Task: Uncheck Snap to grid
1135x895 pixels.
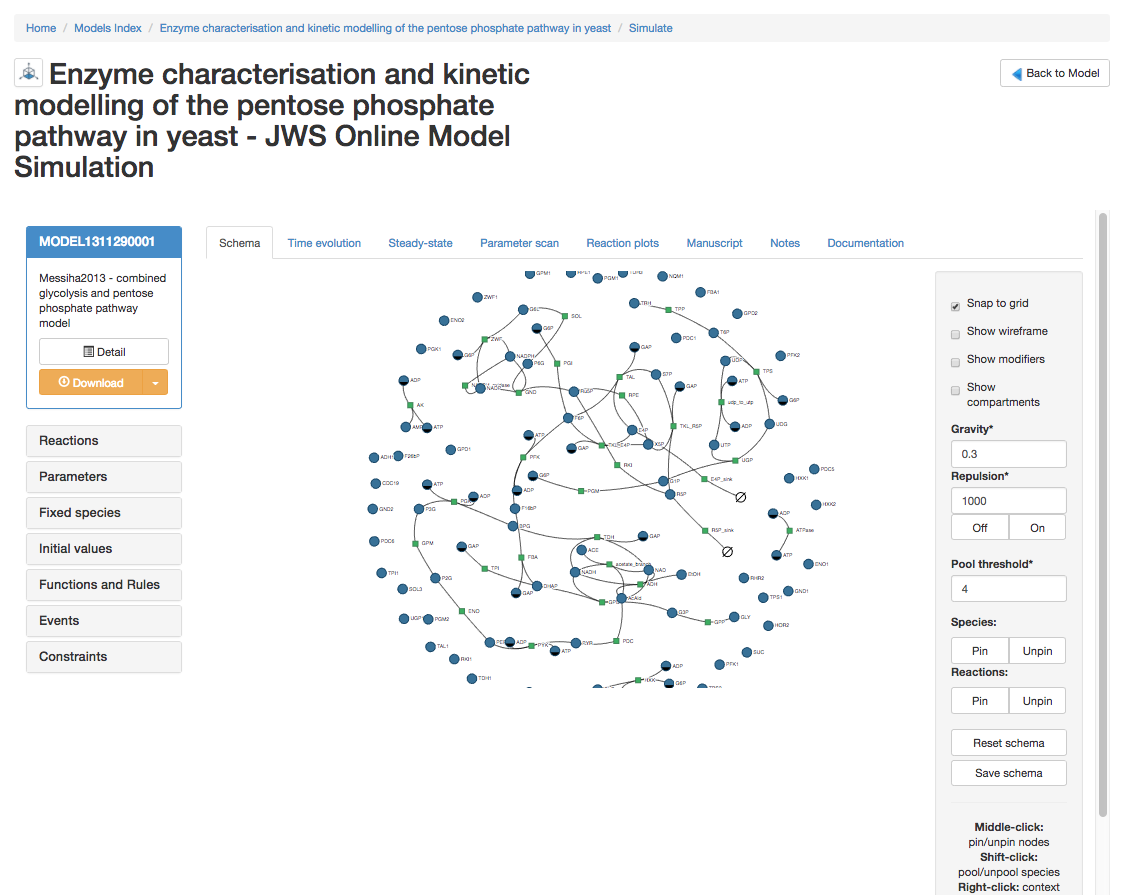Action: 955,304
